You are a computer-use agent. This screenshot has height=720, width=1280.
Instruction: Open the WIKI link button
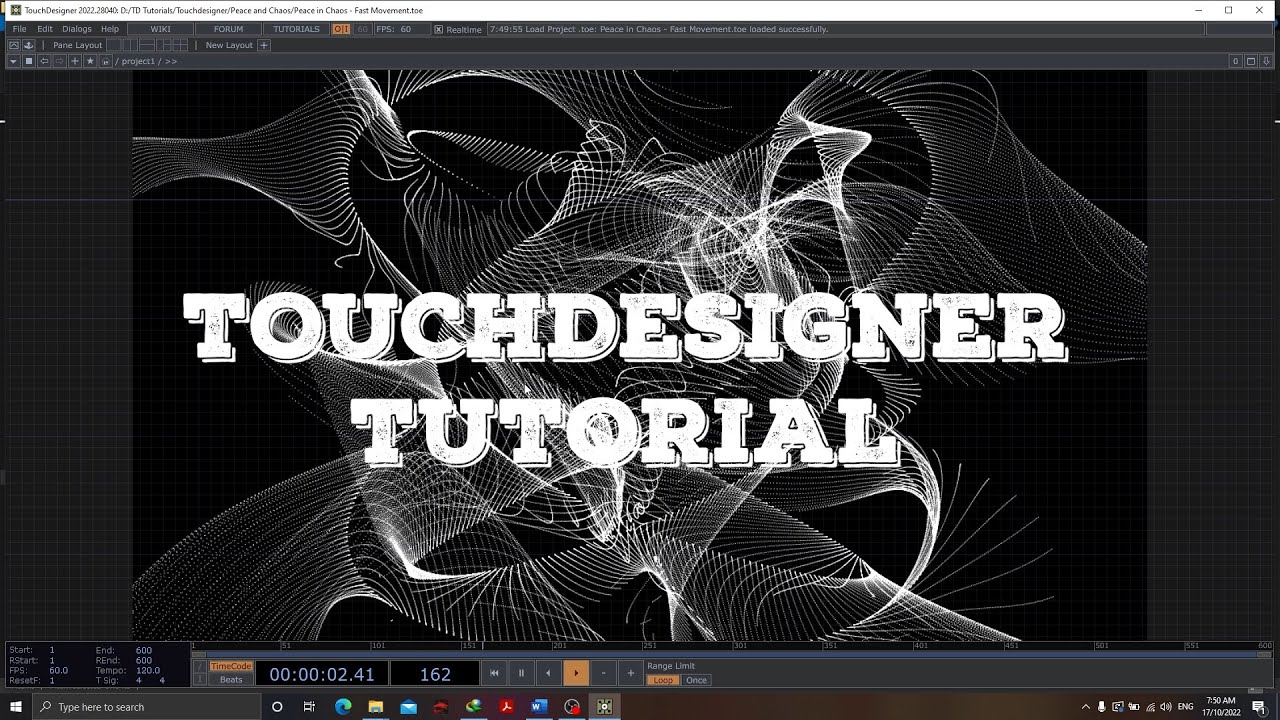pos(160,29)
